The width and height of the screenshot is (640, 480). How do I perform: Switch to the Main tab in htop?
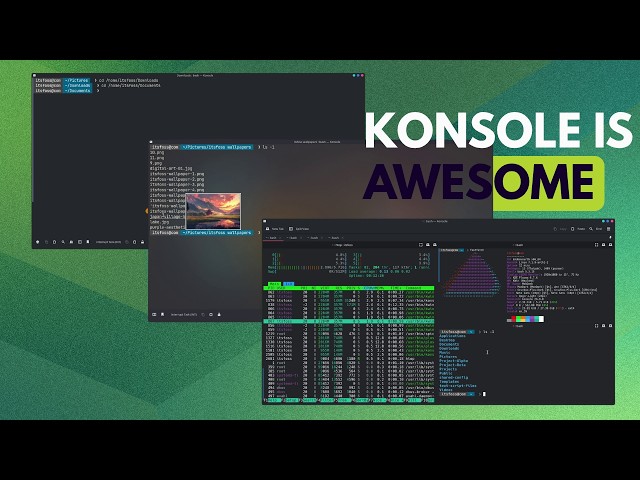274,284
